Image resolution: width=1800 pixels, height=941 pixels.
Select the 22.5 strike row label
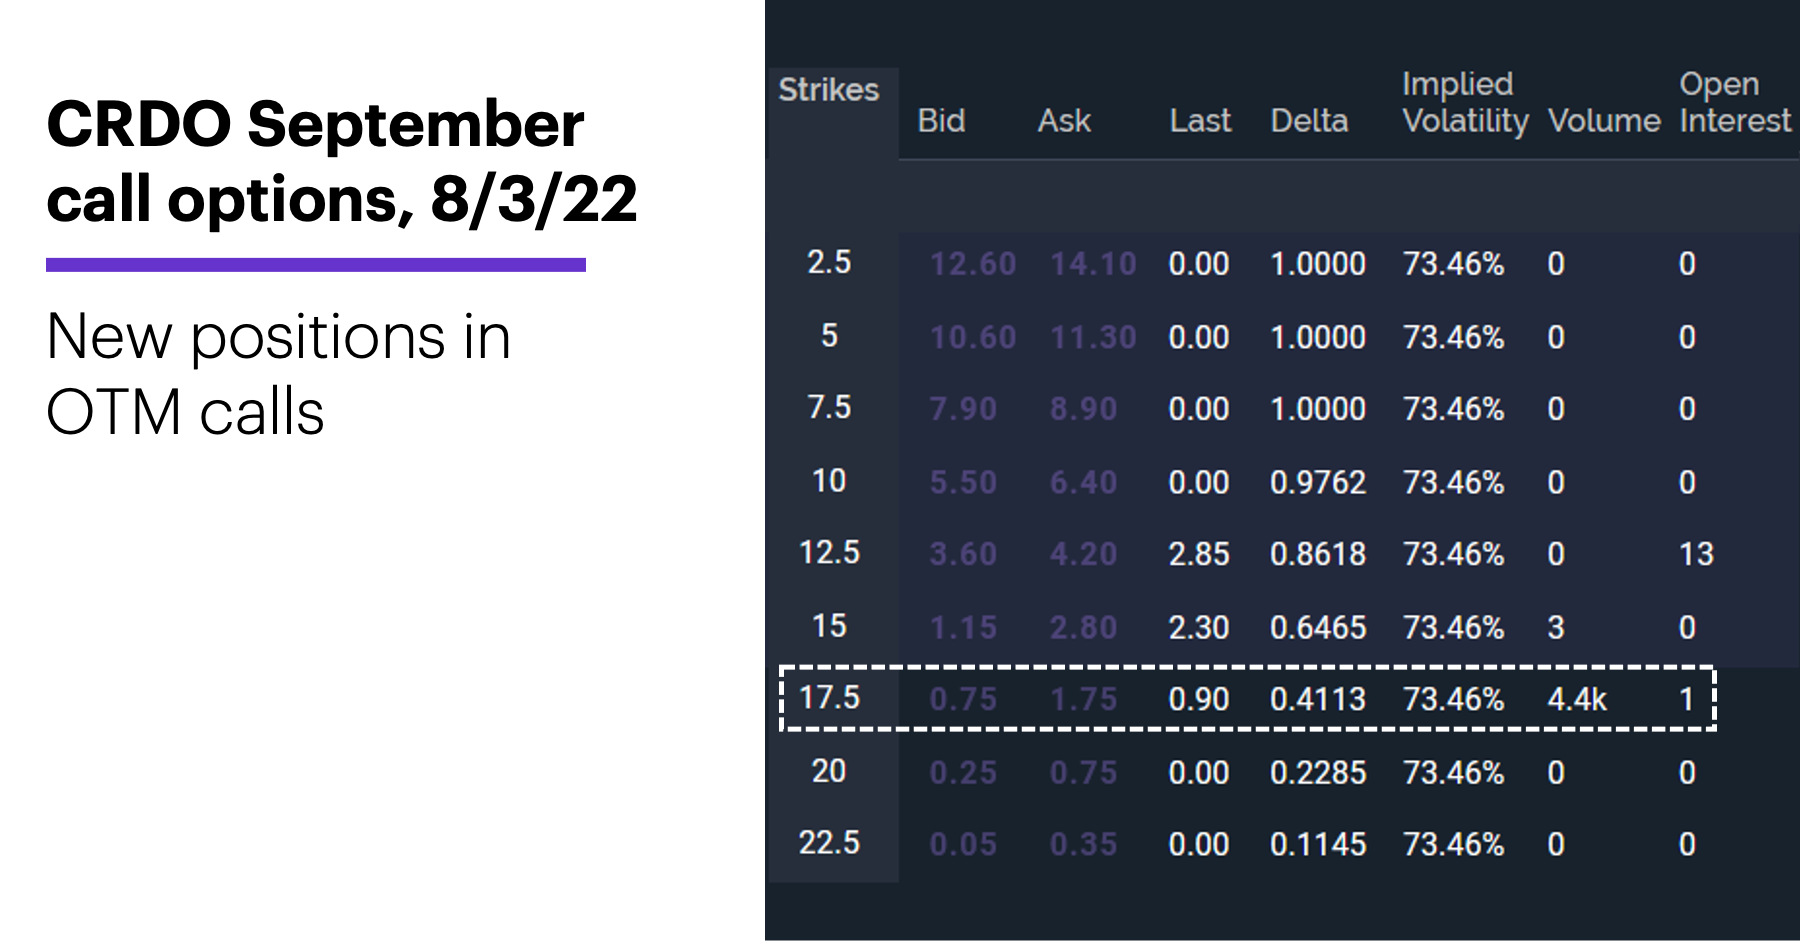(829, 842)
